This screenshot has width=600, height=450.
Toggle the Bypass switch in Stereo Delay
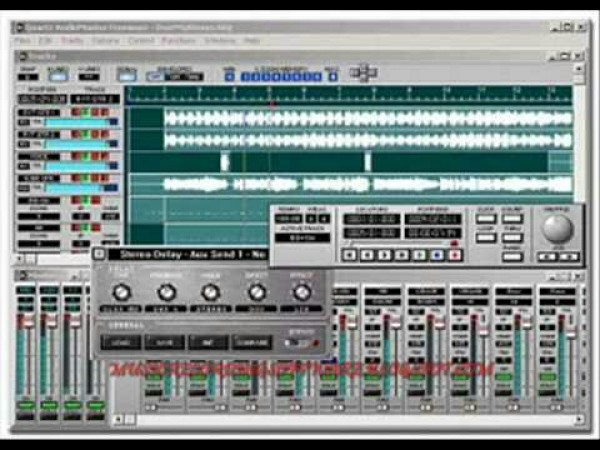302,343
